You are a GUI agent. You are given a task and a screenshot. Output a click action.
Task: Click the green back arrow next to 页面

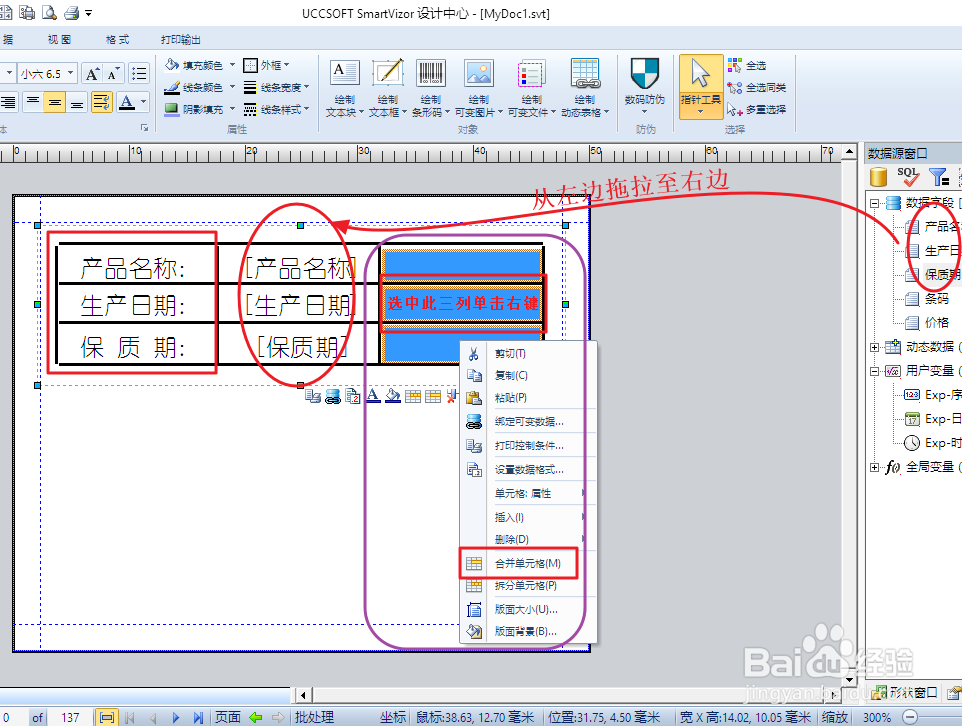255,717
